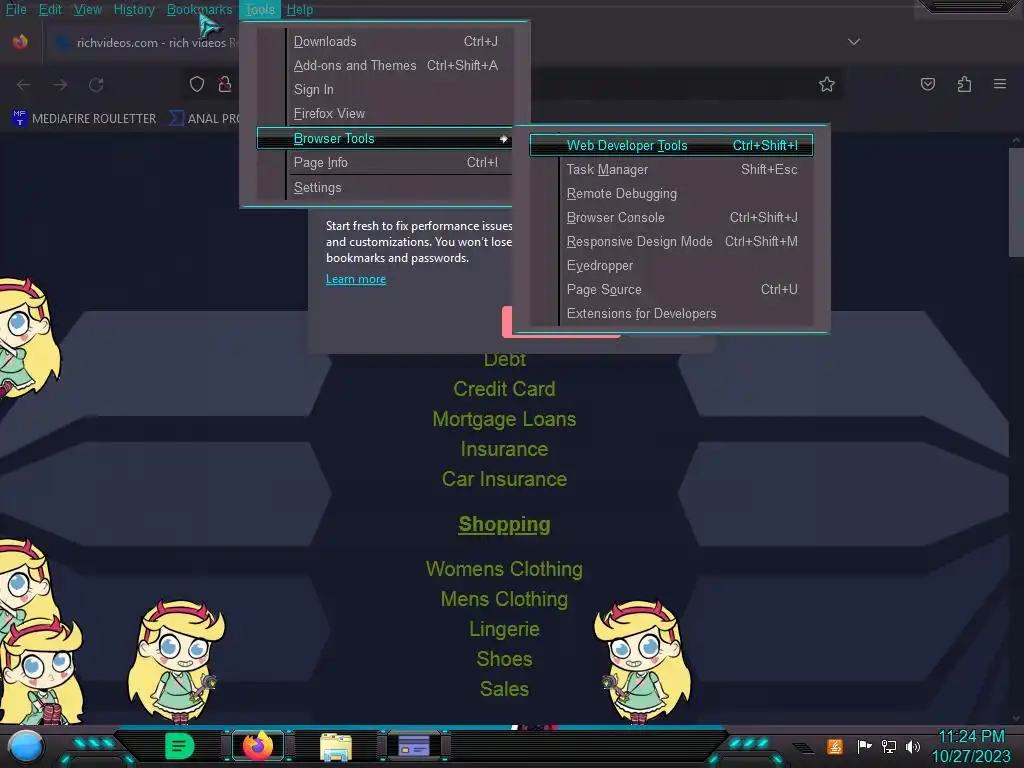Open the Edit menu
This screenshot has width=1024, height=768.
pos(50,9)
